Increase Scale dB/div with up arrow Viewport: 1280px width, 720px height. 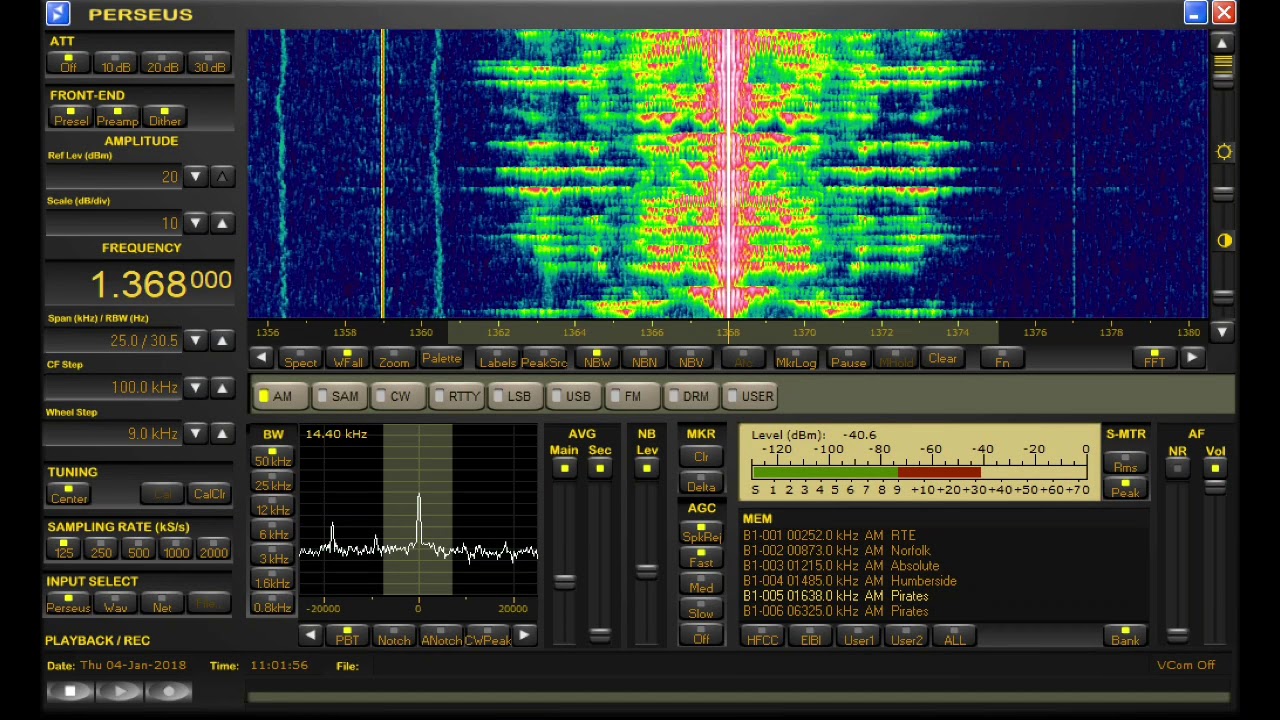tap(222, 223)
